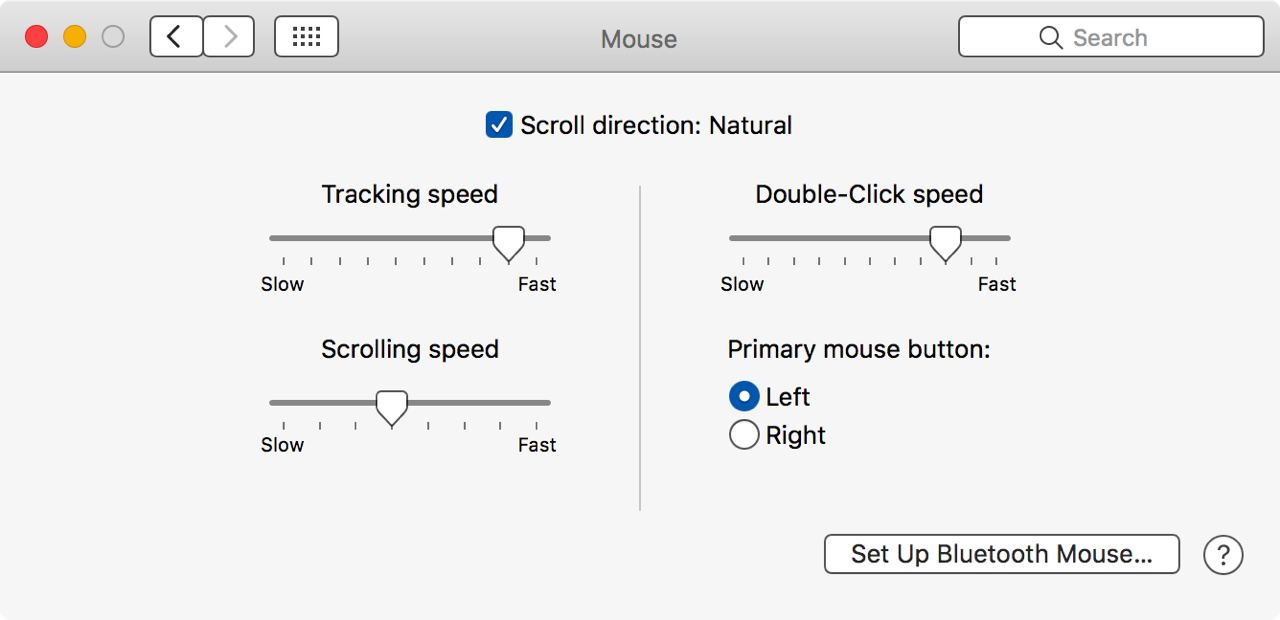Click the Scroll direction: Natural label
Viewport: 1280px width, 620px height.
(656, 125)
